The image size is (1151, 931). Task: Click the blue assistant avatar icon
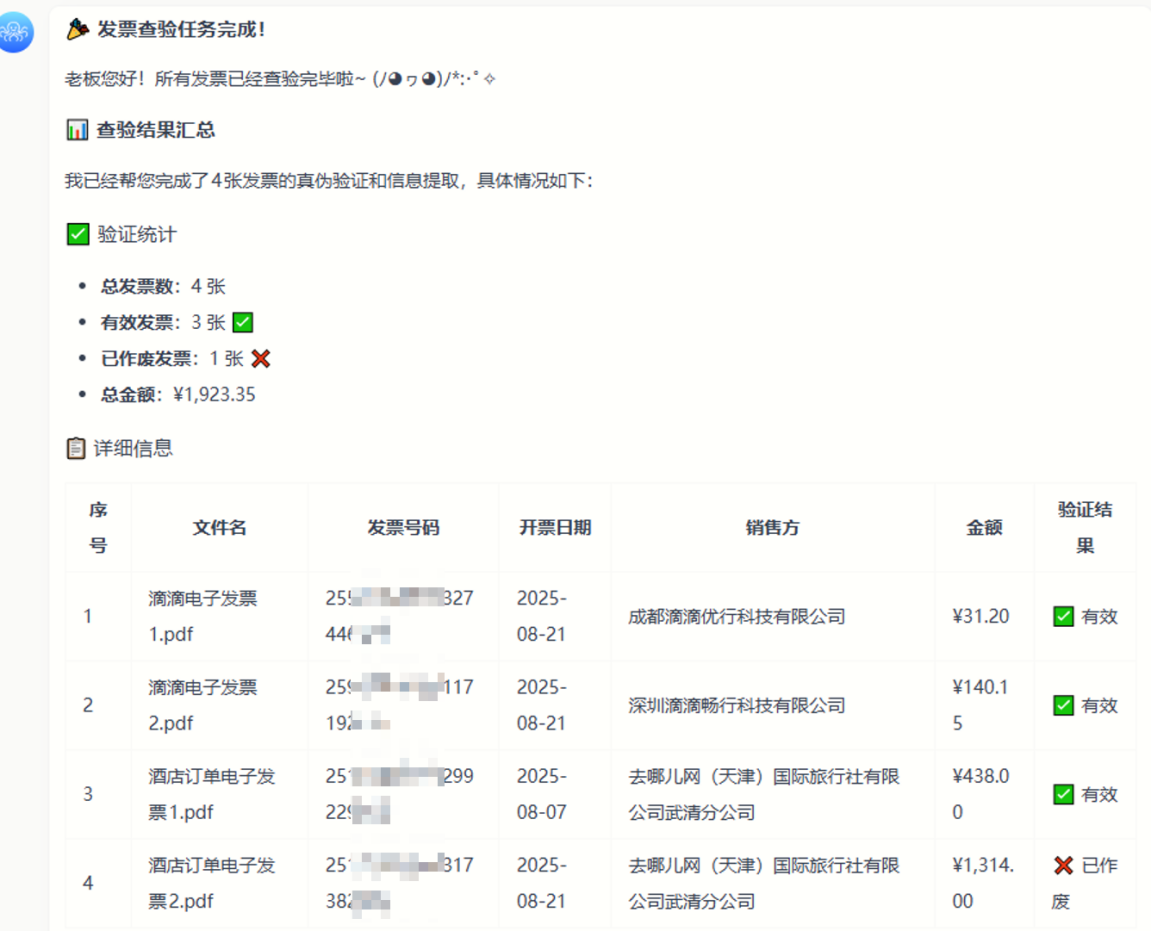pos(17,33)
